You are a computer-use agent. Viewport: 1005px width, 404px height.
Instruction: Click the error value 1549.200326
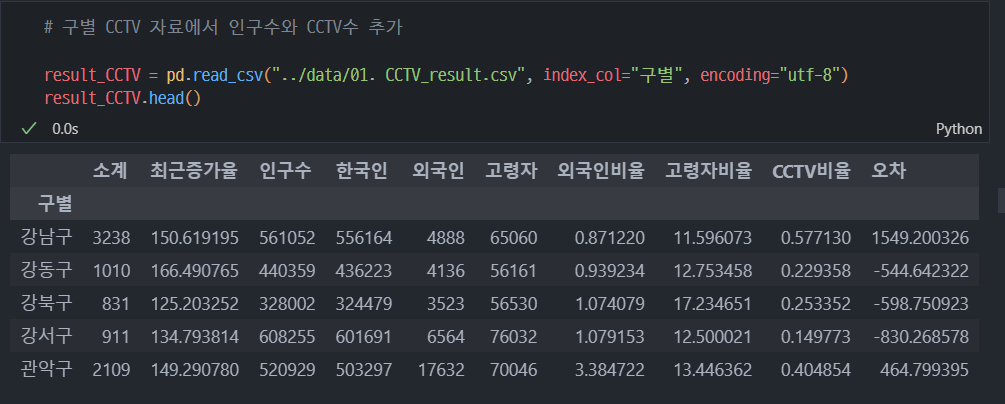click(x=920, y=238)
